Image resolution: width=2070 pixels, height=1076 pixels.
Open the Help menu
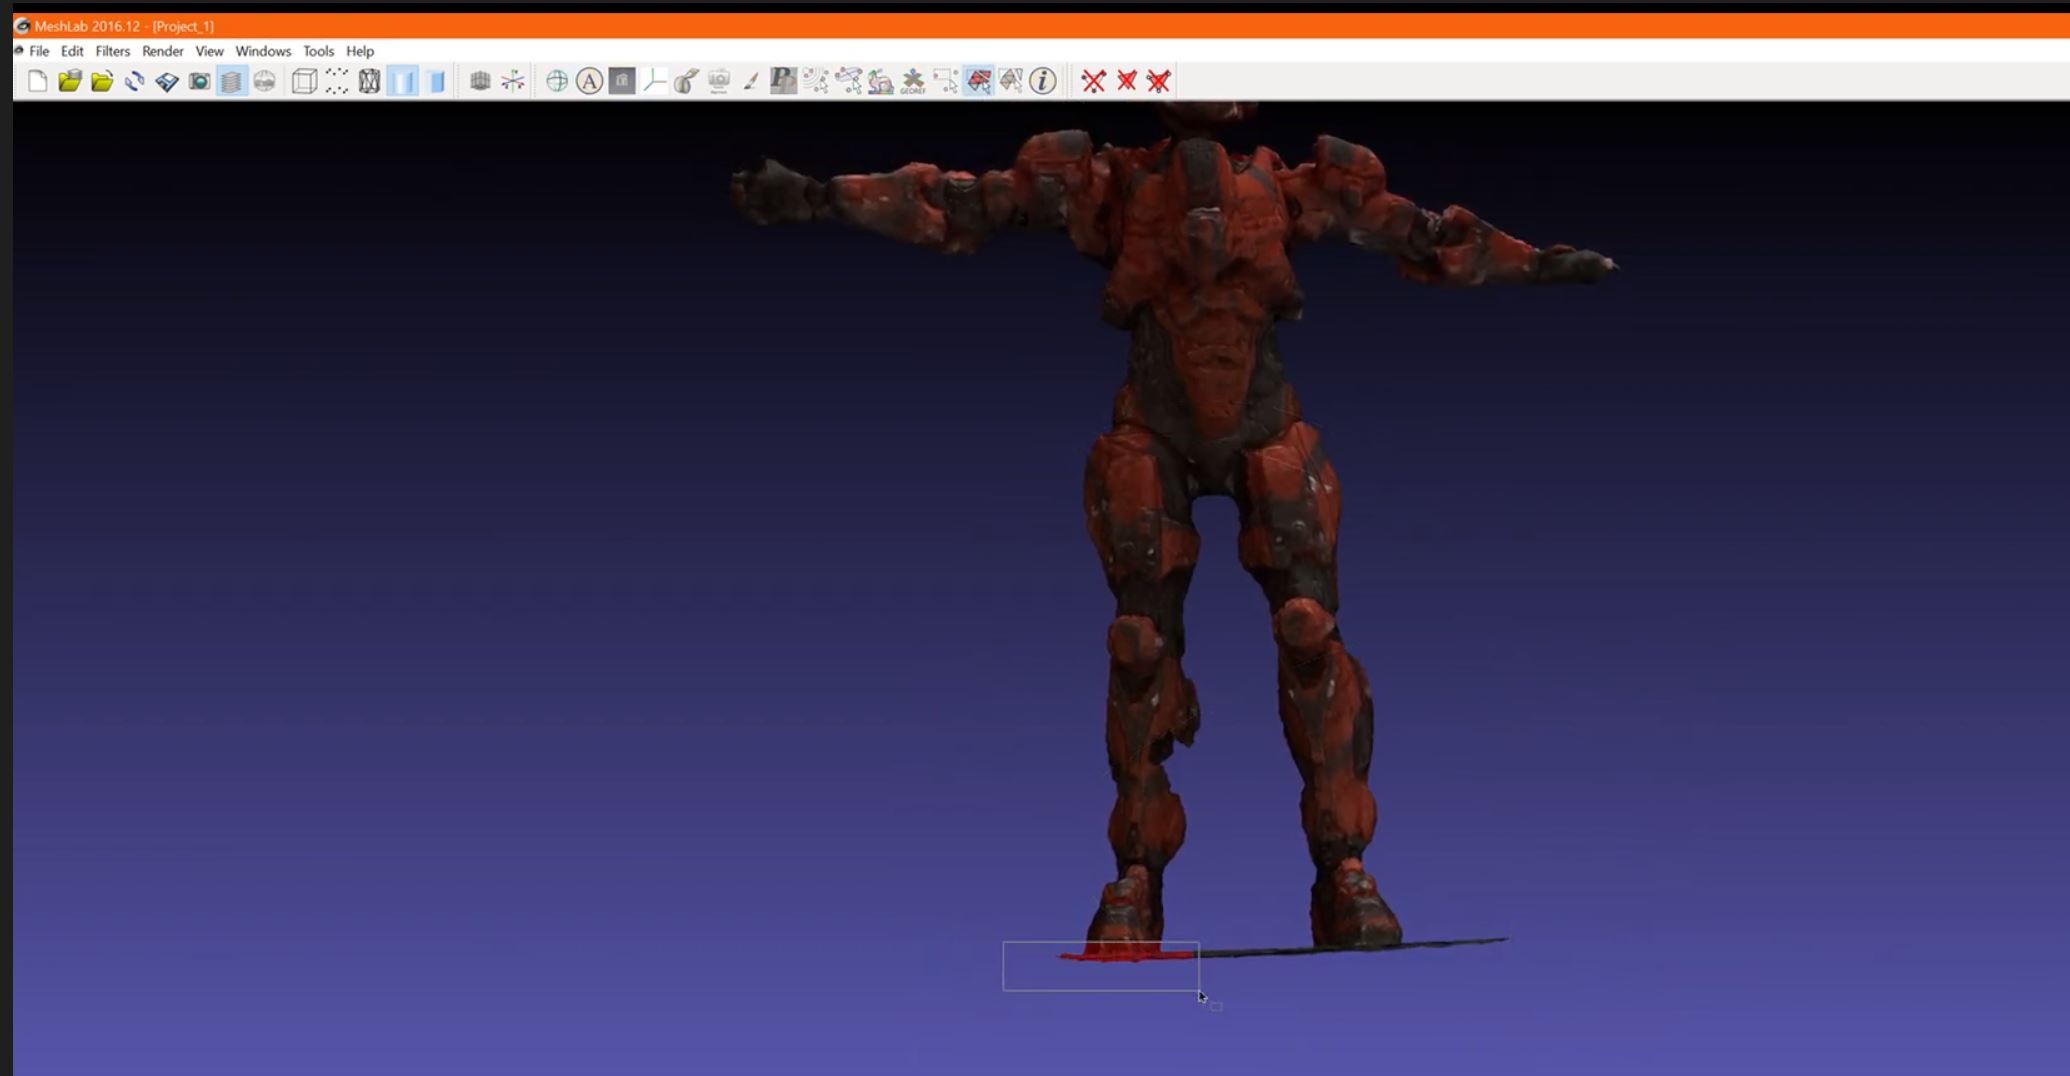(x=360, y=51)
